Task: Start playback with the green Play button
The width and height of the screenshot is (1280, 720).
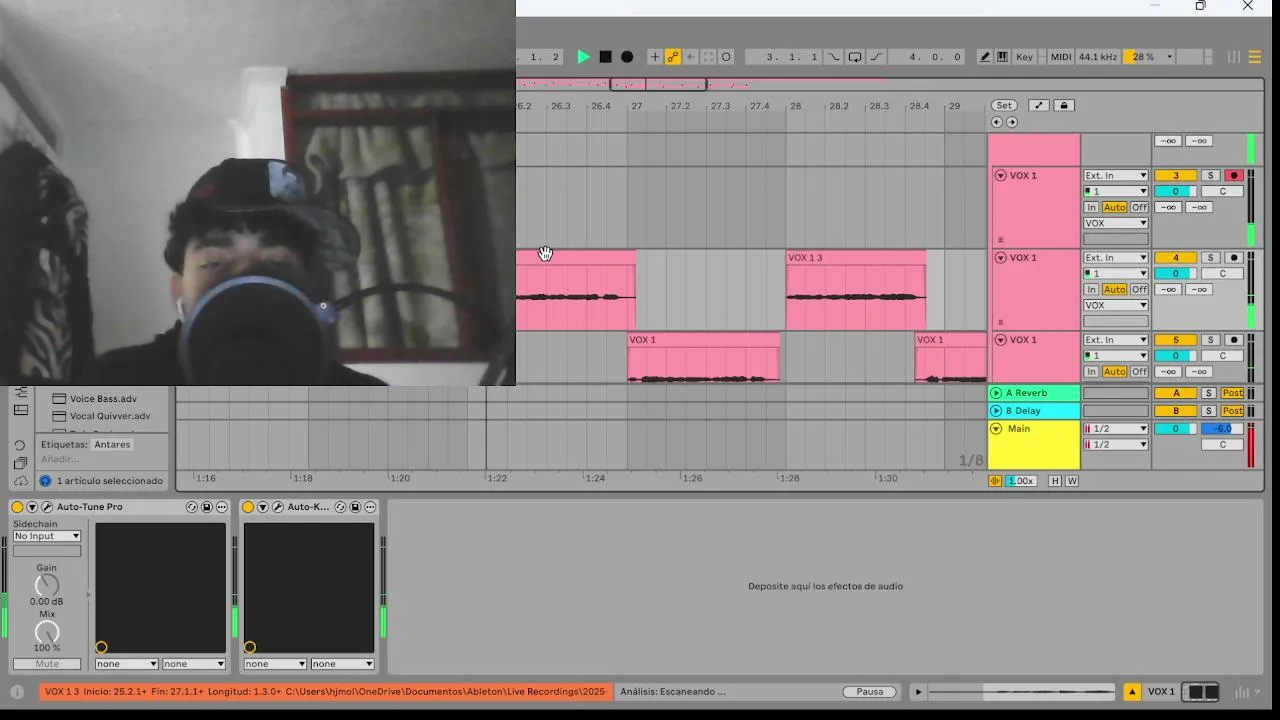Action: pos(584,57)
